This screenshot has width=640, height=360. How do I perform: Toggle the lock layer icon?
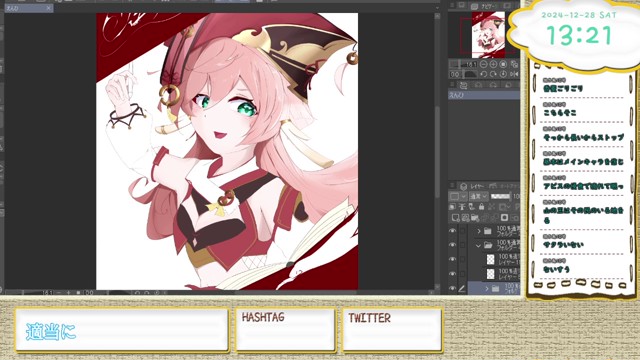click(x=482, y=207)
